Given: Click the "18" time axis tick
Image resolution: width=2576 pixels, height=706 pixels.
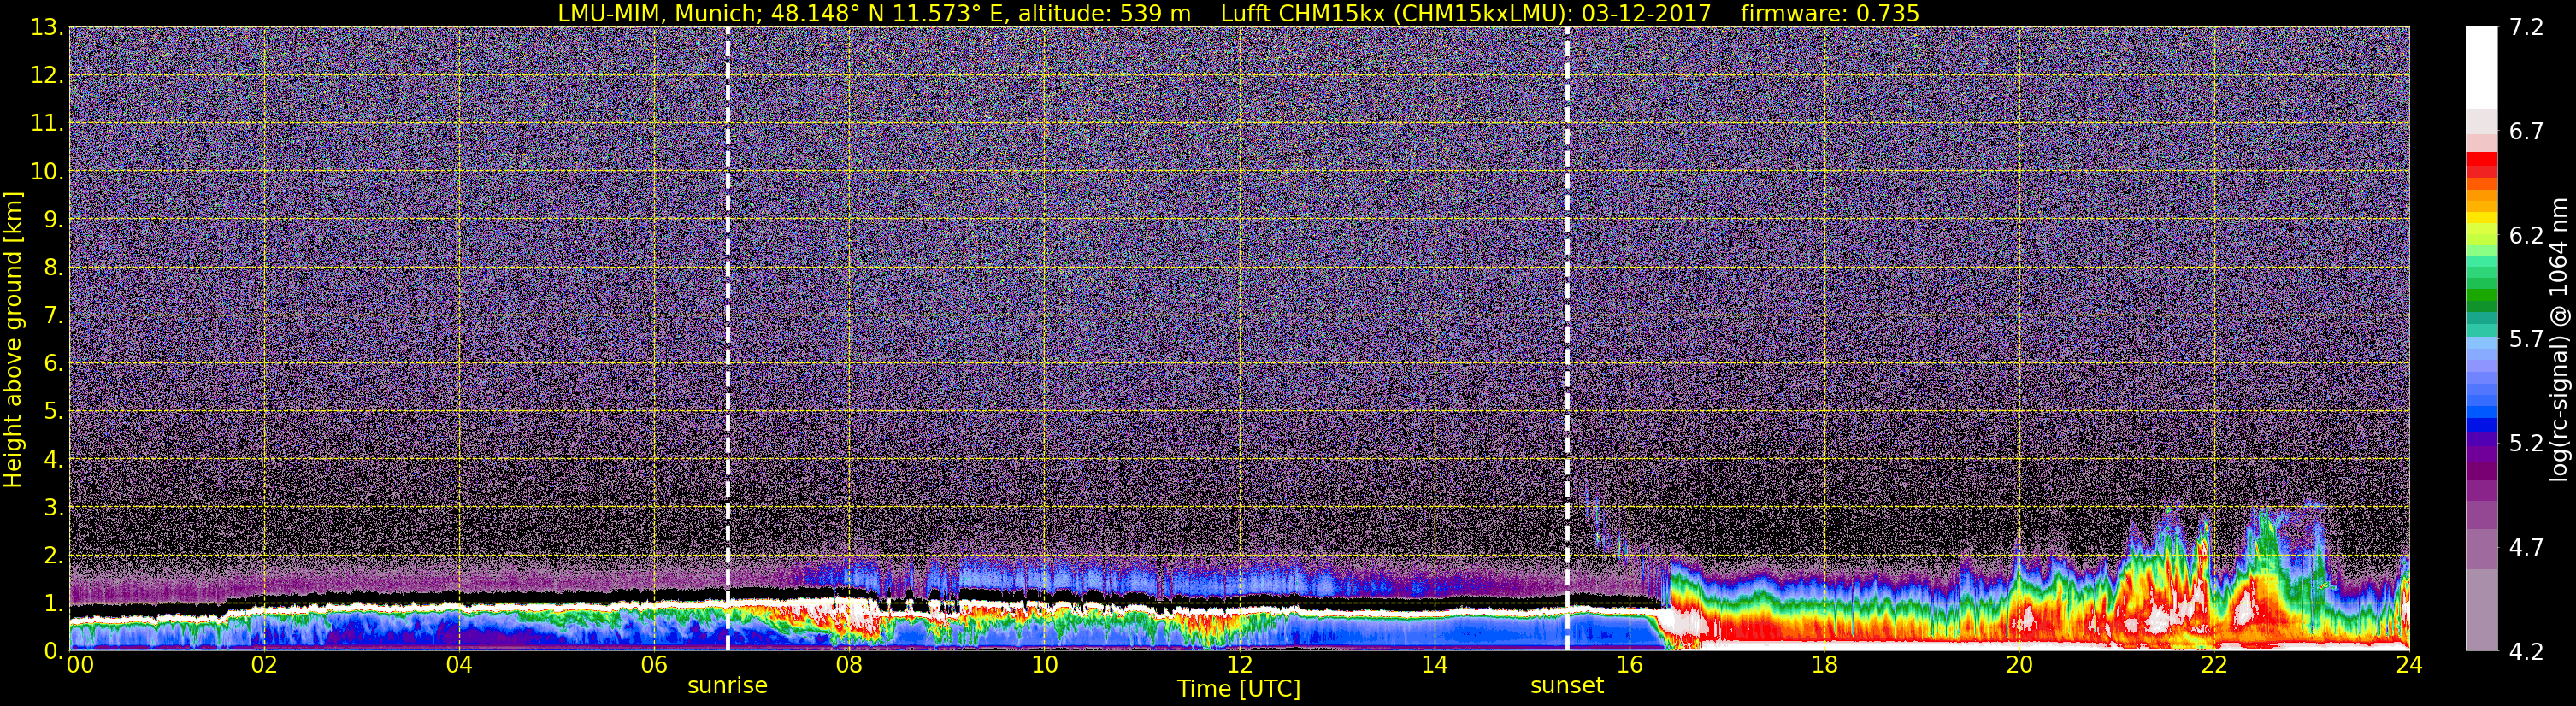Looking at the screenshot, I should coord(1824,665).
